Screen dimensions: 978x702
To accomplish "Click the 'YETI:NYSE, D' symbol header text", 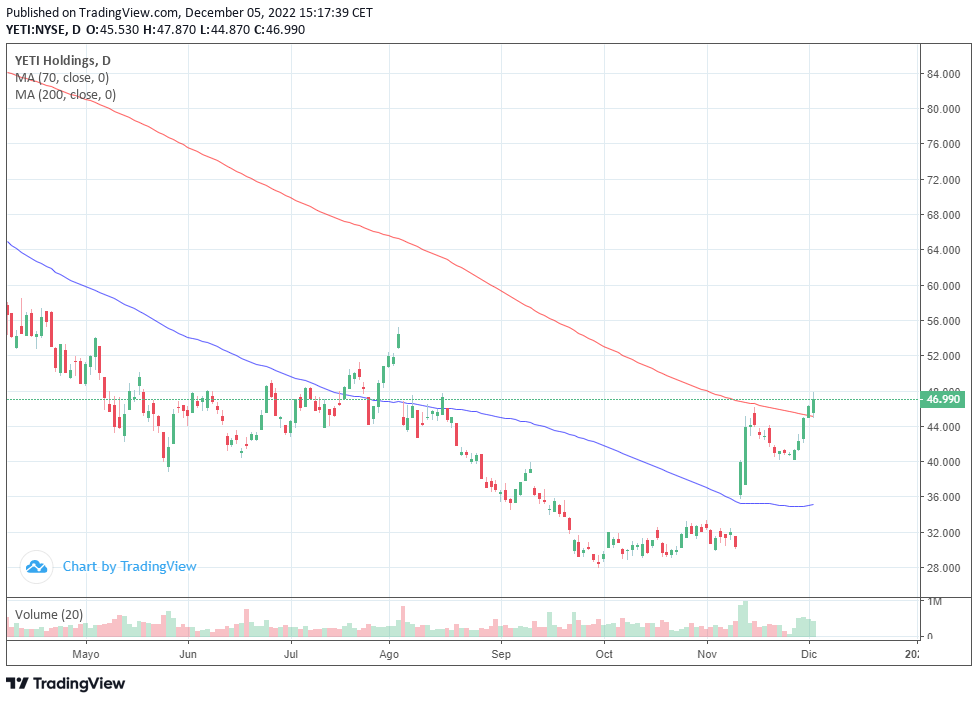I will pos(44,29).
